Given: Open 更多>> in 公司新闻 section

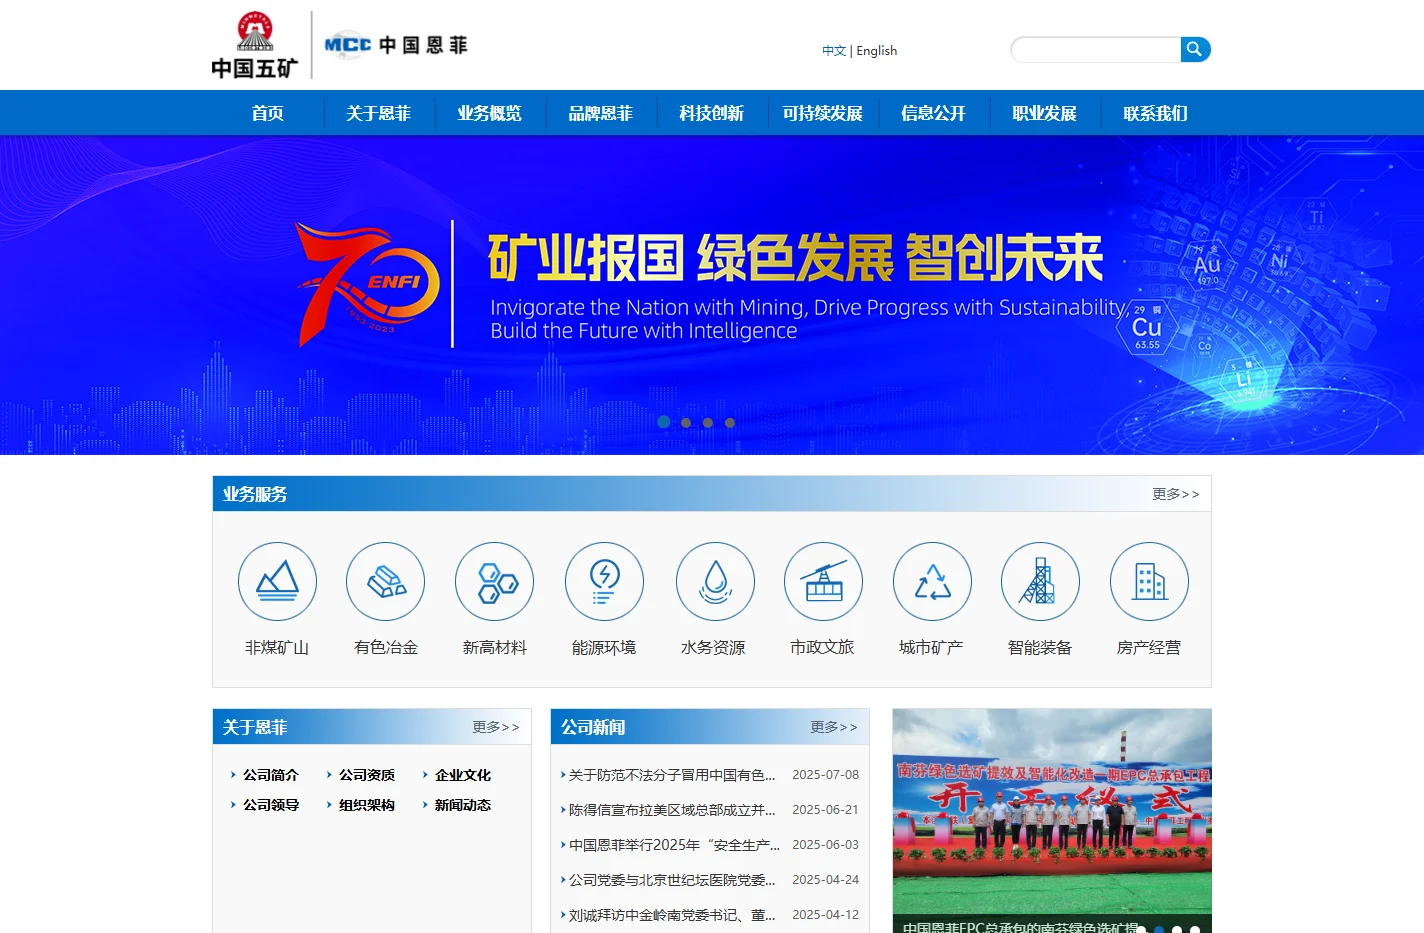Looking at the screenshot, I should (x=834, y=727).
